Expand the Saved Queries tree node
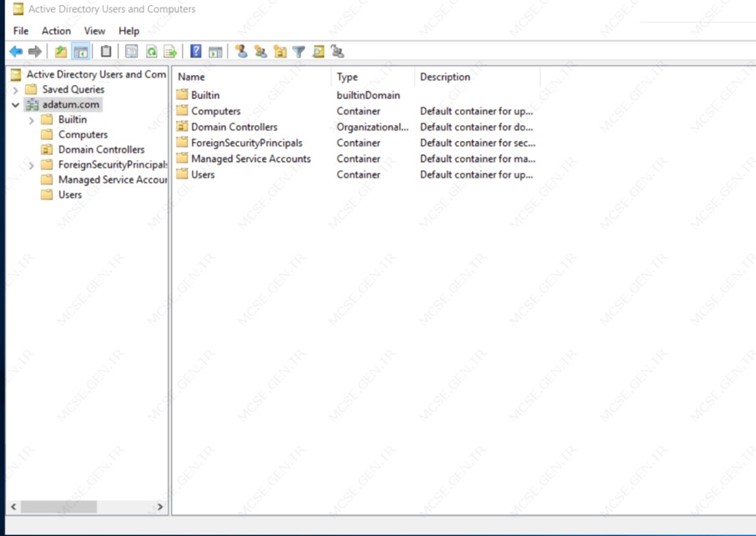The image size is (756, 536). click(x=15, y=90)
